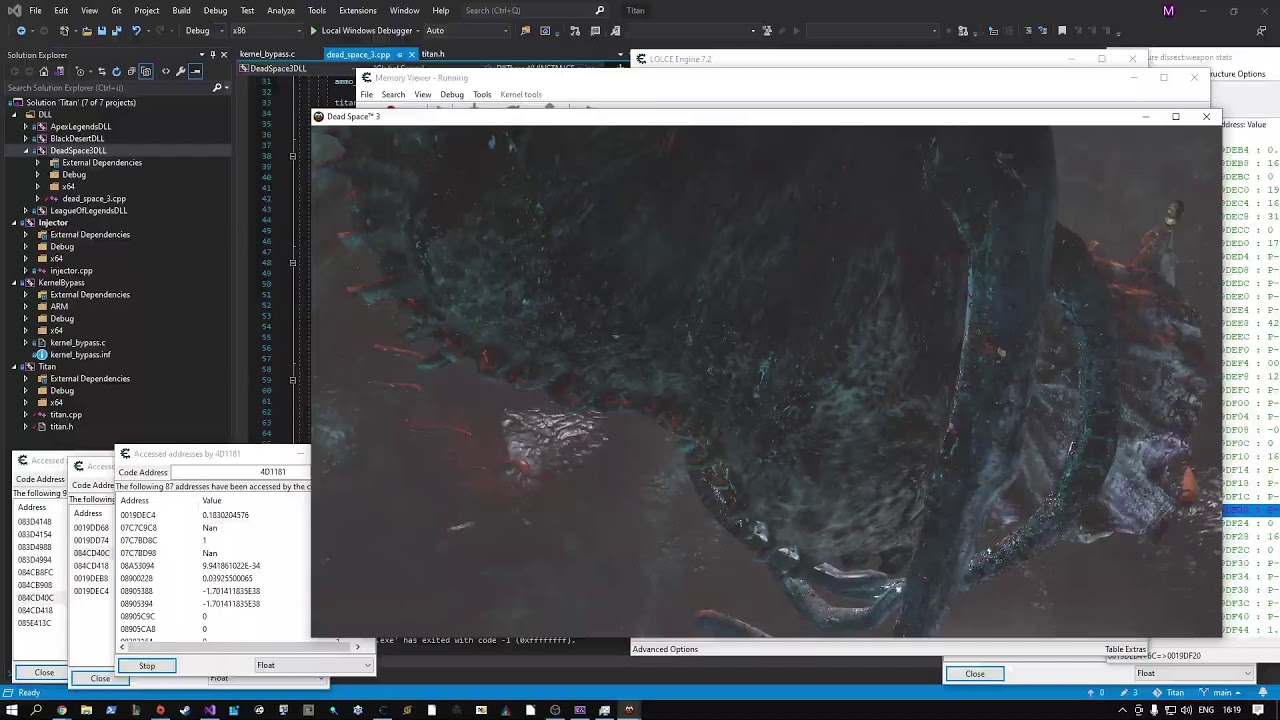Screen dimensions: 1280x720
Task: Open the Analyze menu
Action: point(280,10)
